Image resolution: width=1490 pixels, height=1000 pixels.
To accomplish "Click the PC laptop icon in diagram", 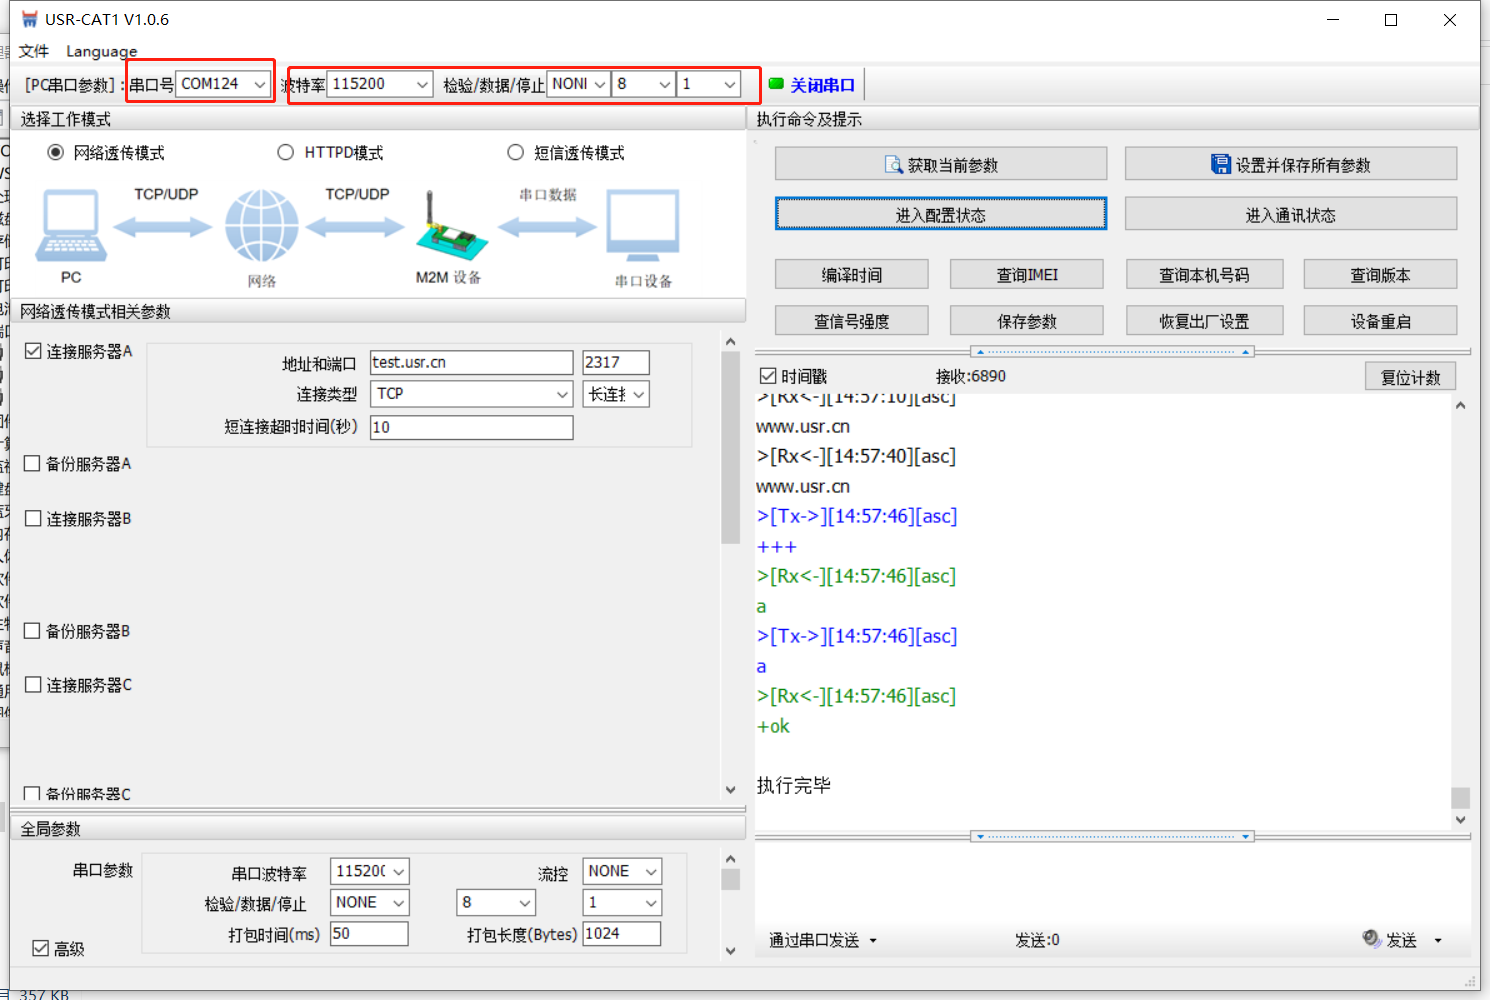I will [x=71, y=226].
